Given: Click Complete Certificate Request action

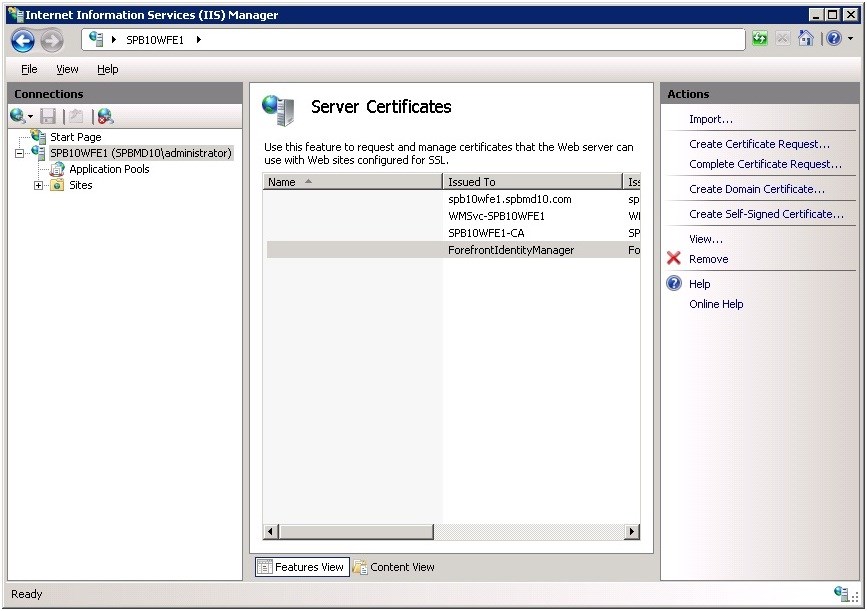Looking at the screenshot, I should pyautogui.click(x=765, y=164).
